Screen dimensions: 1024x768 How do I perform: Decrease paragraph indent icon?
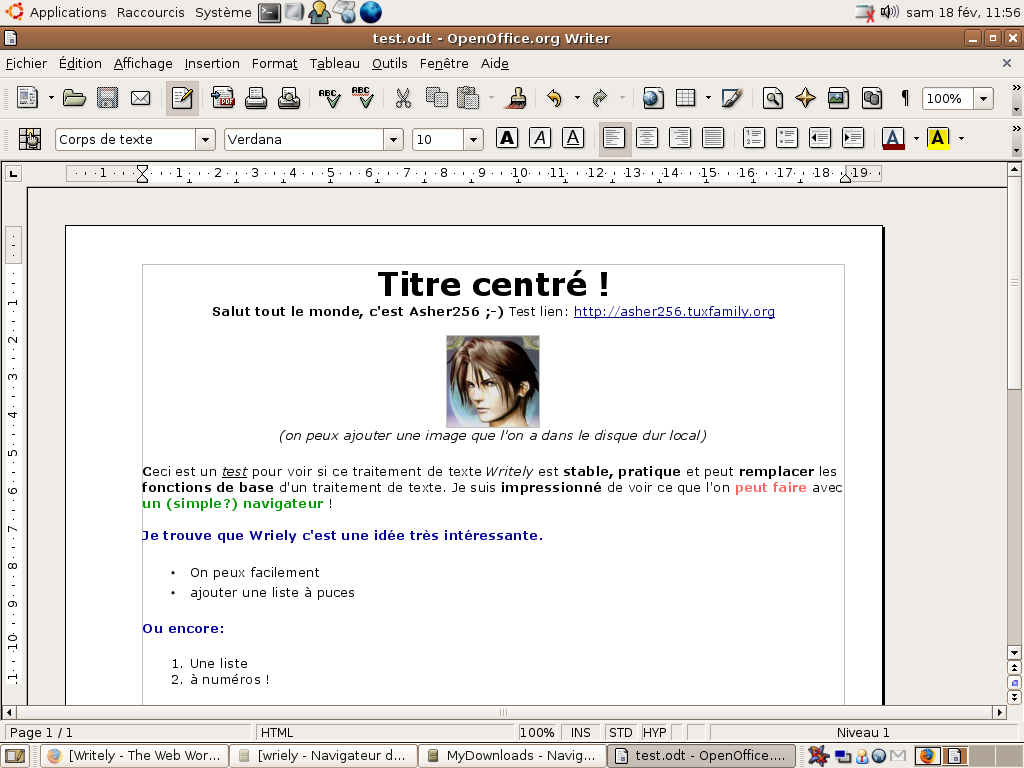click(820, 138)
